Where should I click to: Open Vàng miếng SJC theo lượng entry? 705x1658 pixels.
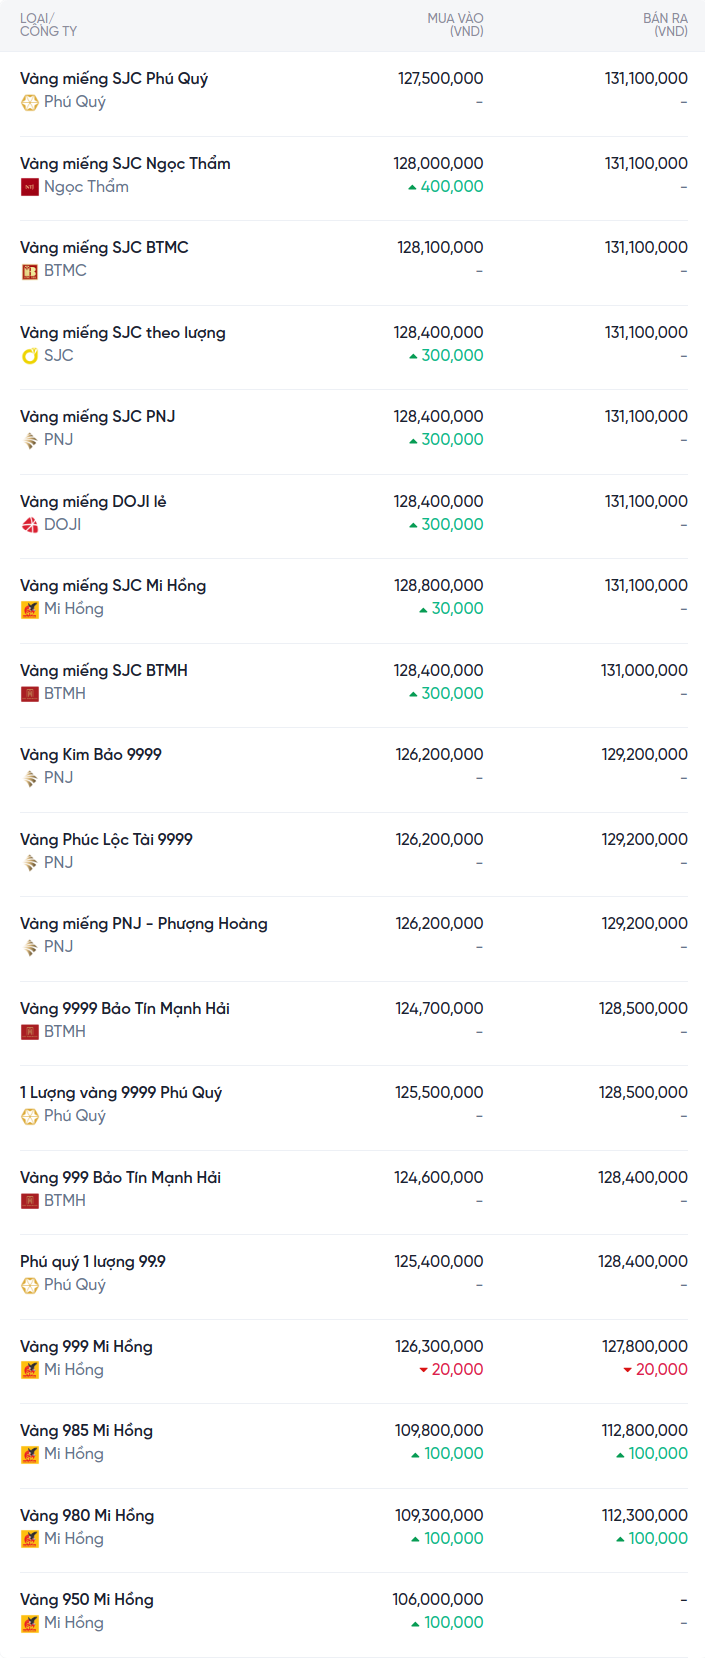coord(123,332)
